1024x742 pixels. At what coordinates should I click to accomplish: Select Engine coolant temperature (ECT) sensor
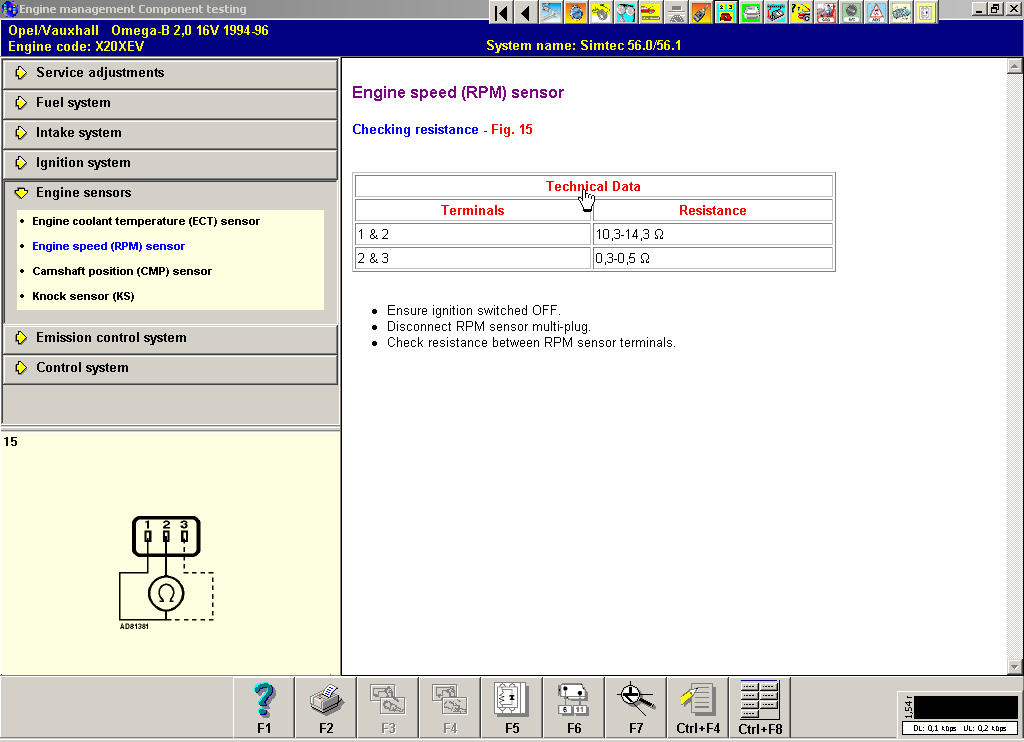pos(146,221)
